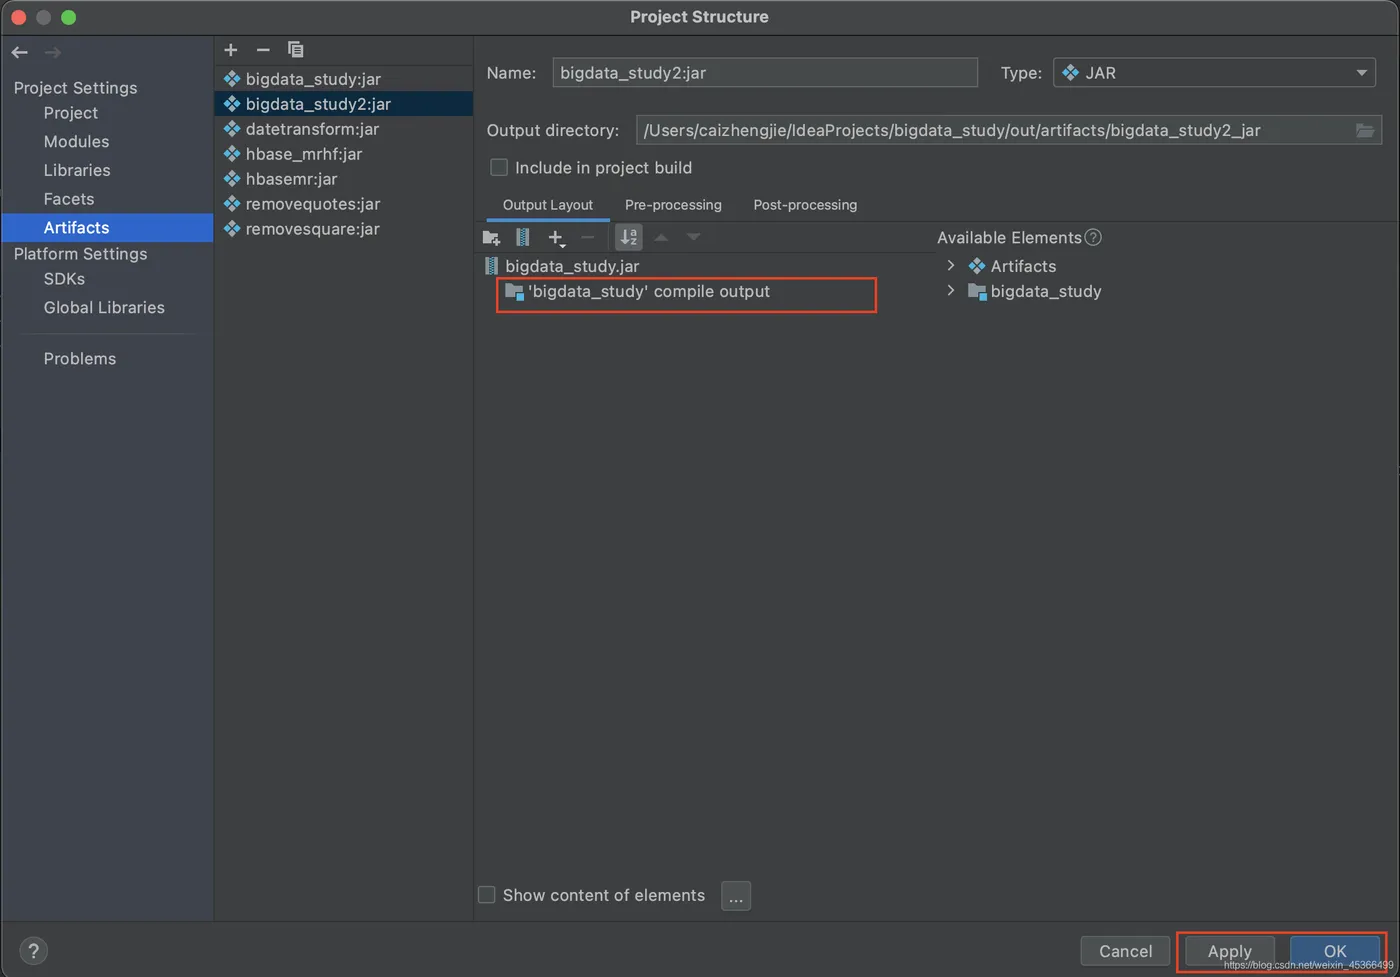The image size is (1400, 977).
Task: Open Project in Project Settings
Action: tap(71, 113)
